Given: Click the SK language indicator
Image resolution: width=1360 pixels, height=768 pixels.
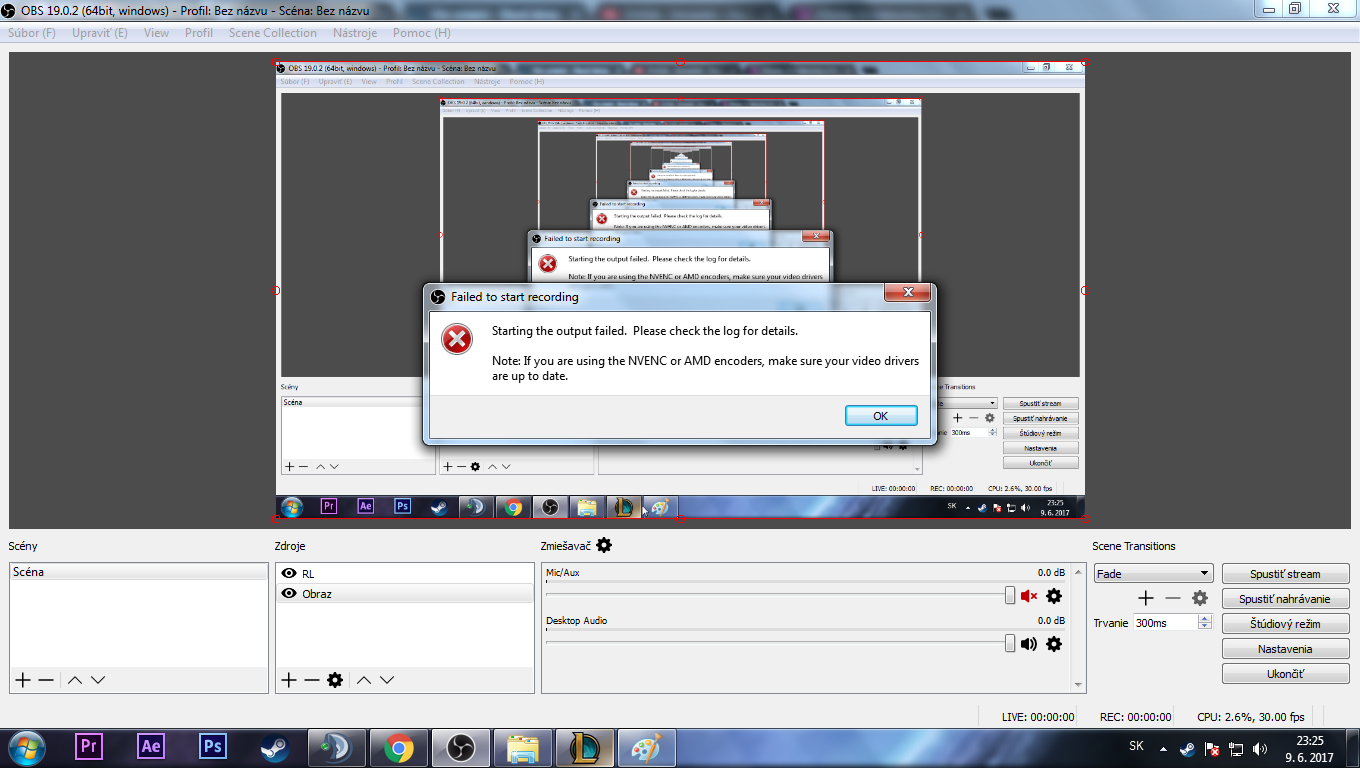Looking at the screenshot, I should pyautogui.click(x=1136, y=746).
